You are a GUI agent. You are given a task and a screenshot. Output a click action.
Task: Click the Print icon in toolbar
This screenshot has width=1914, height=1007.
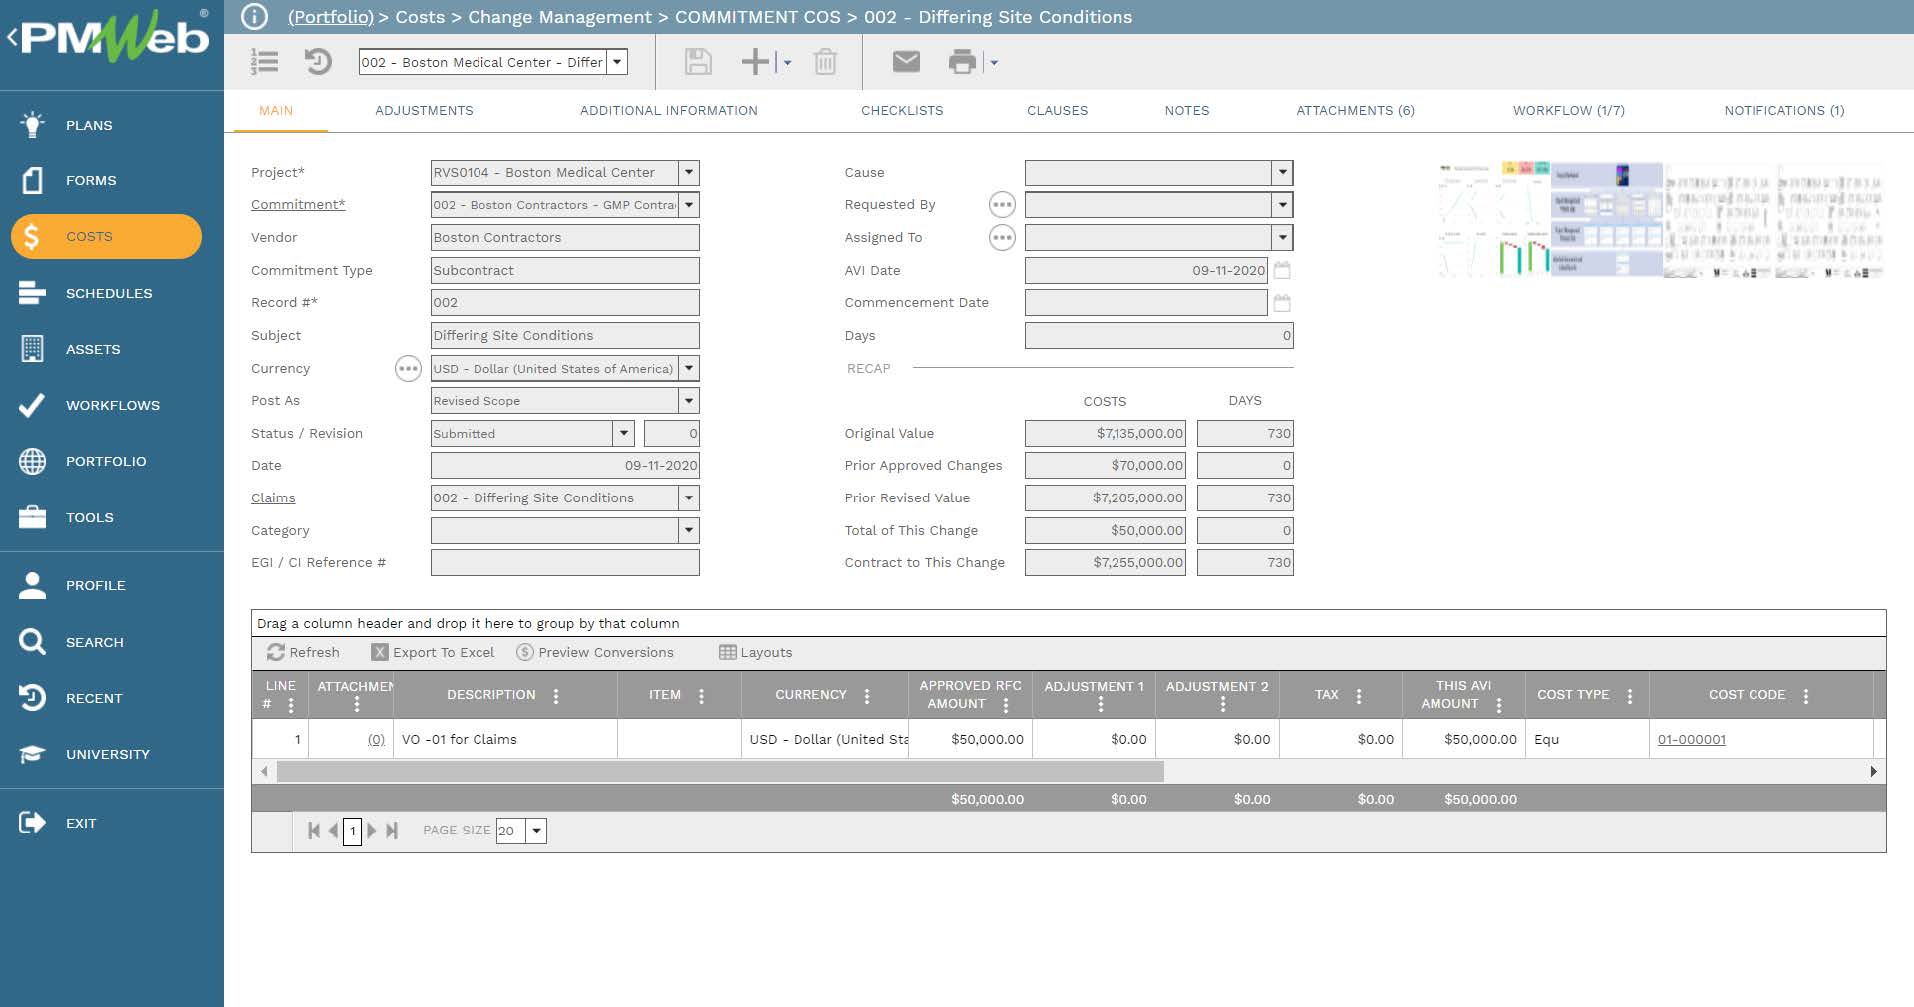(x=962, y=62)
